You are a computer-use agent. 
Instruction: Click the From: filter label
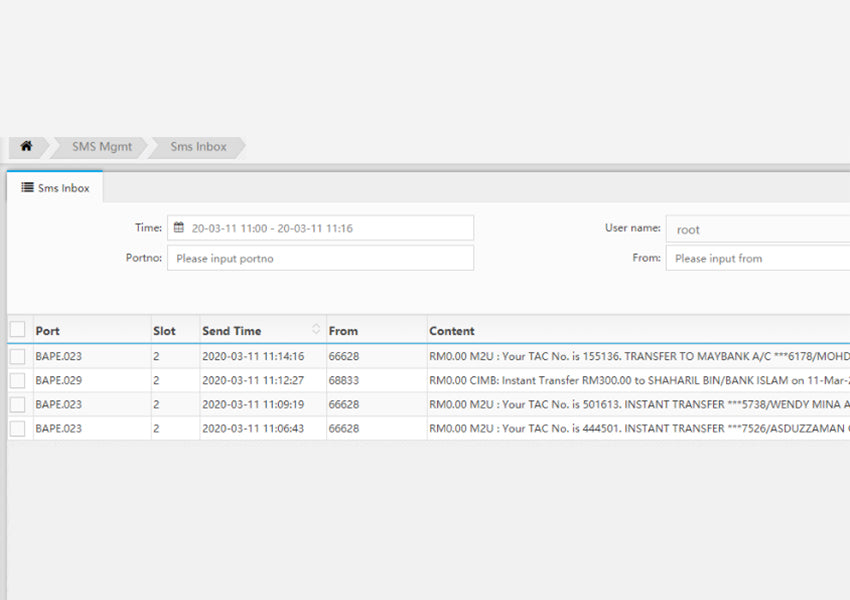(647, 258)
